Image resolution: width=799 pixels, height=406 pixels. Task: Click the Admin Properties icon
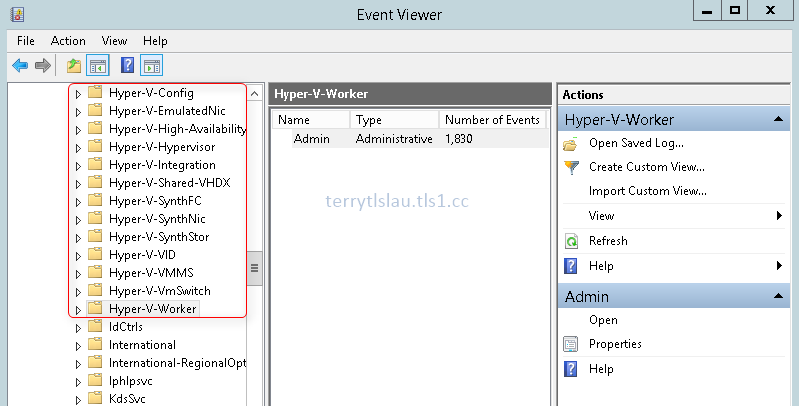[x=571, y=344]
